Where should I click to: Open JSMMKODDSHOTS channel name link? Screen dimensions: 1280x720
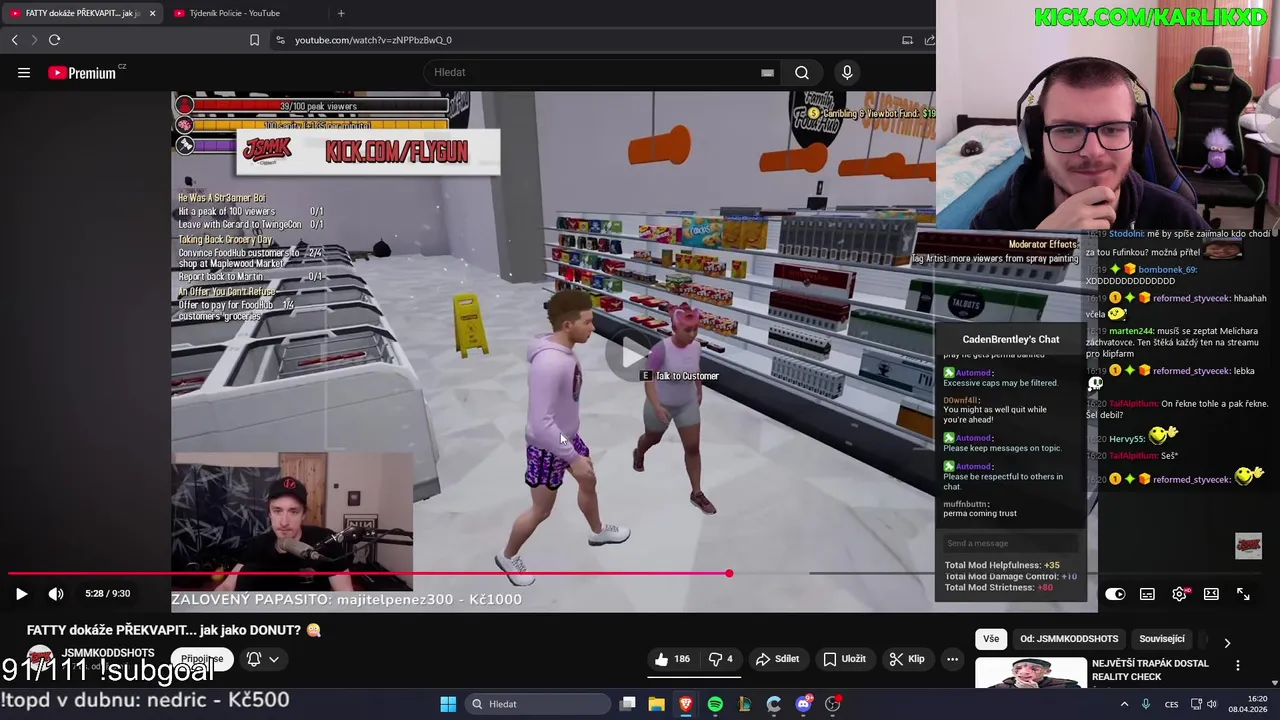click(108, 653)
